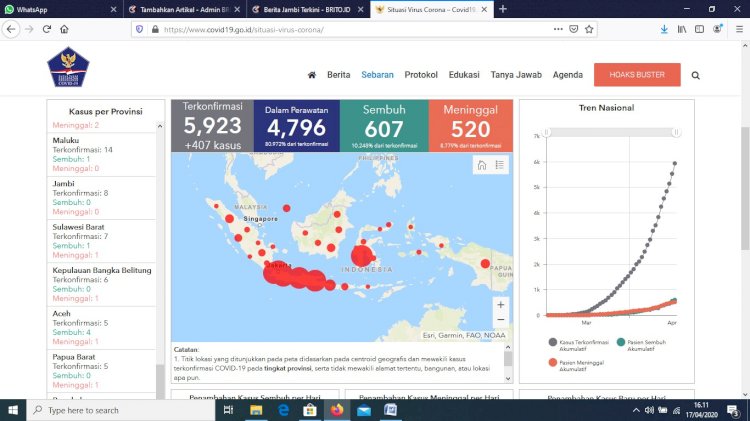750x421 pixels.
Task: Switch to Tambahkan Artikel Admin tab
Action: [x=179, y=9]
